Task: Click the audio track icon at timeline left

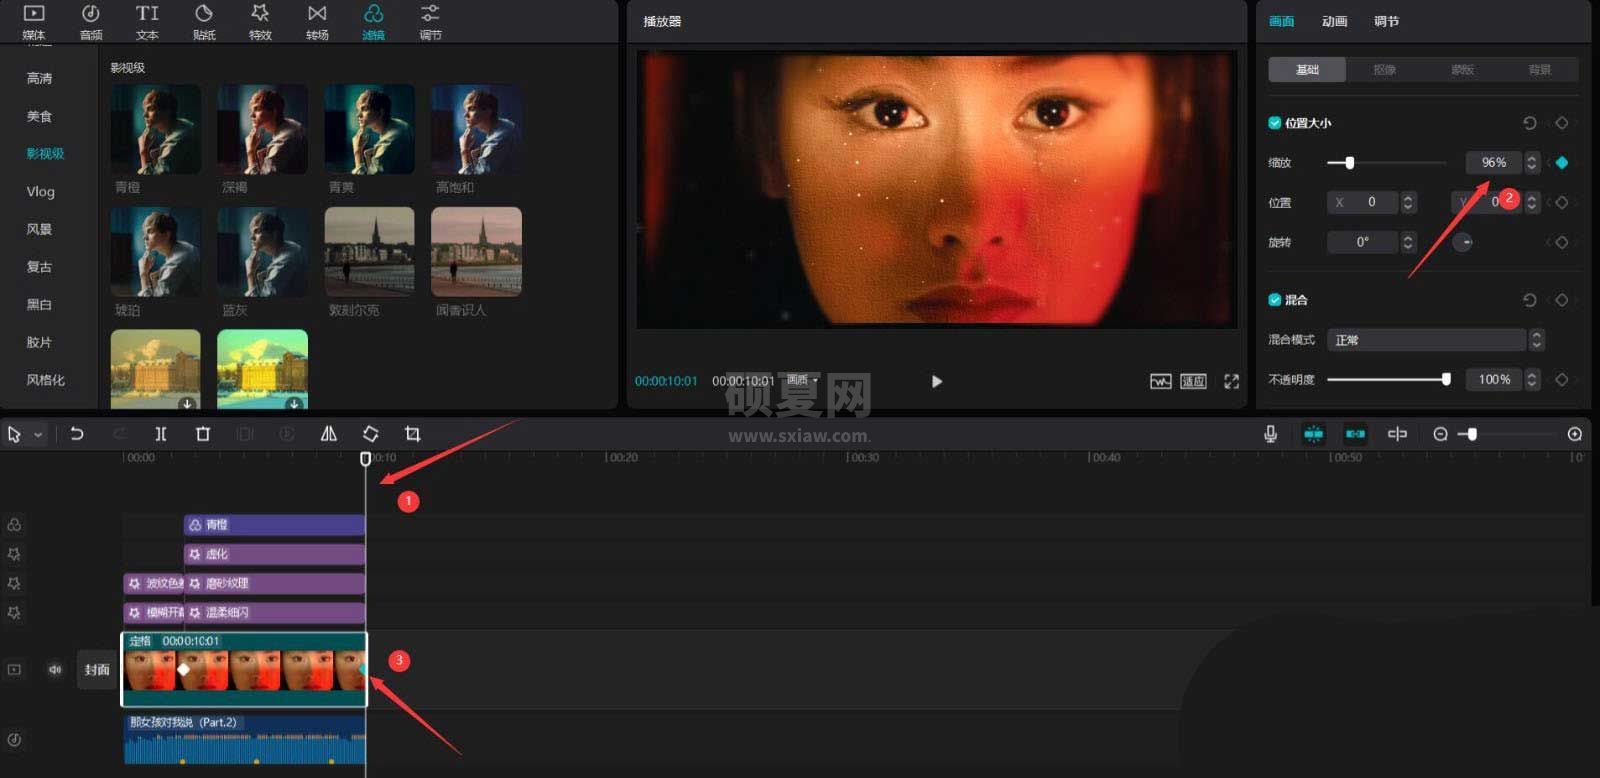Action: pos(14,740)
